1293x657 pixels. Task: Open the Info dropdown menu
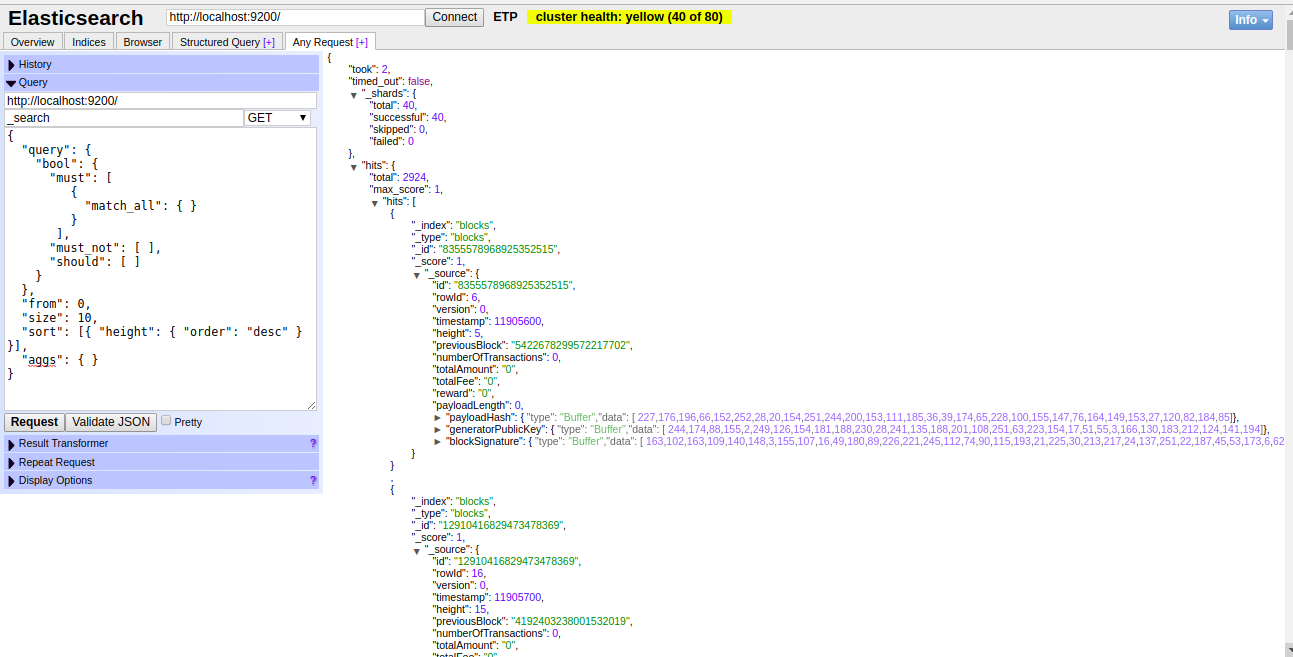tap(1250, 20)
